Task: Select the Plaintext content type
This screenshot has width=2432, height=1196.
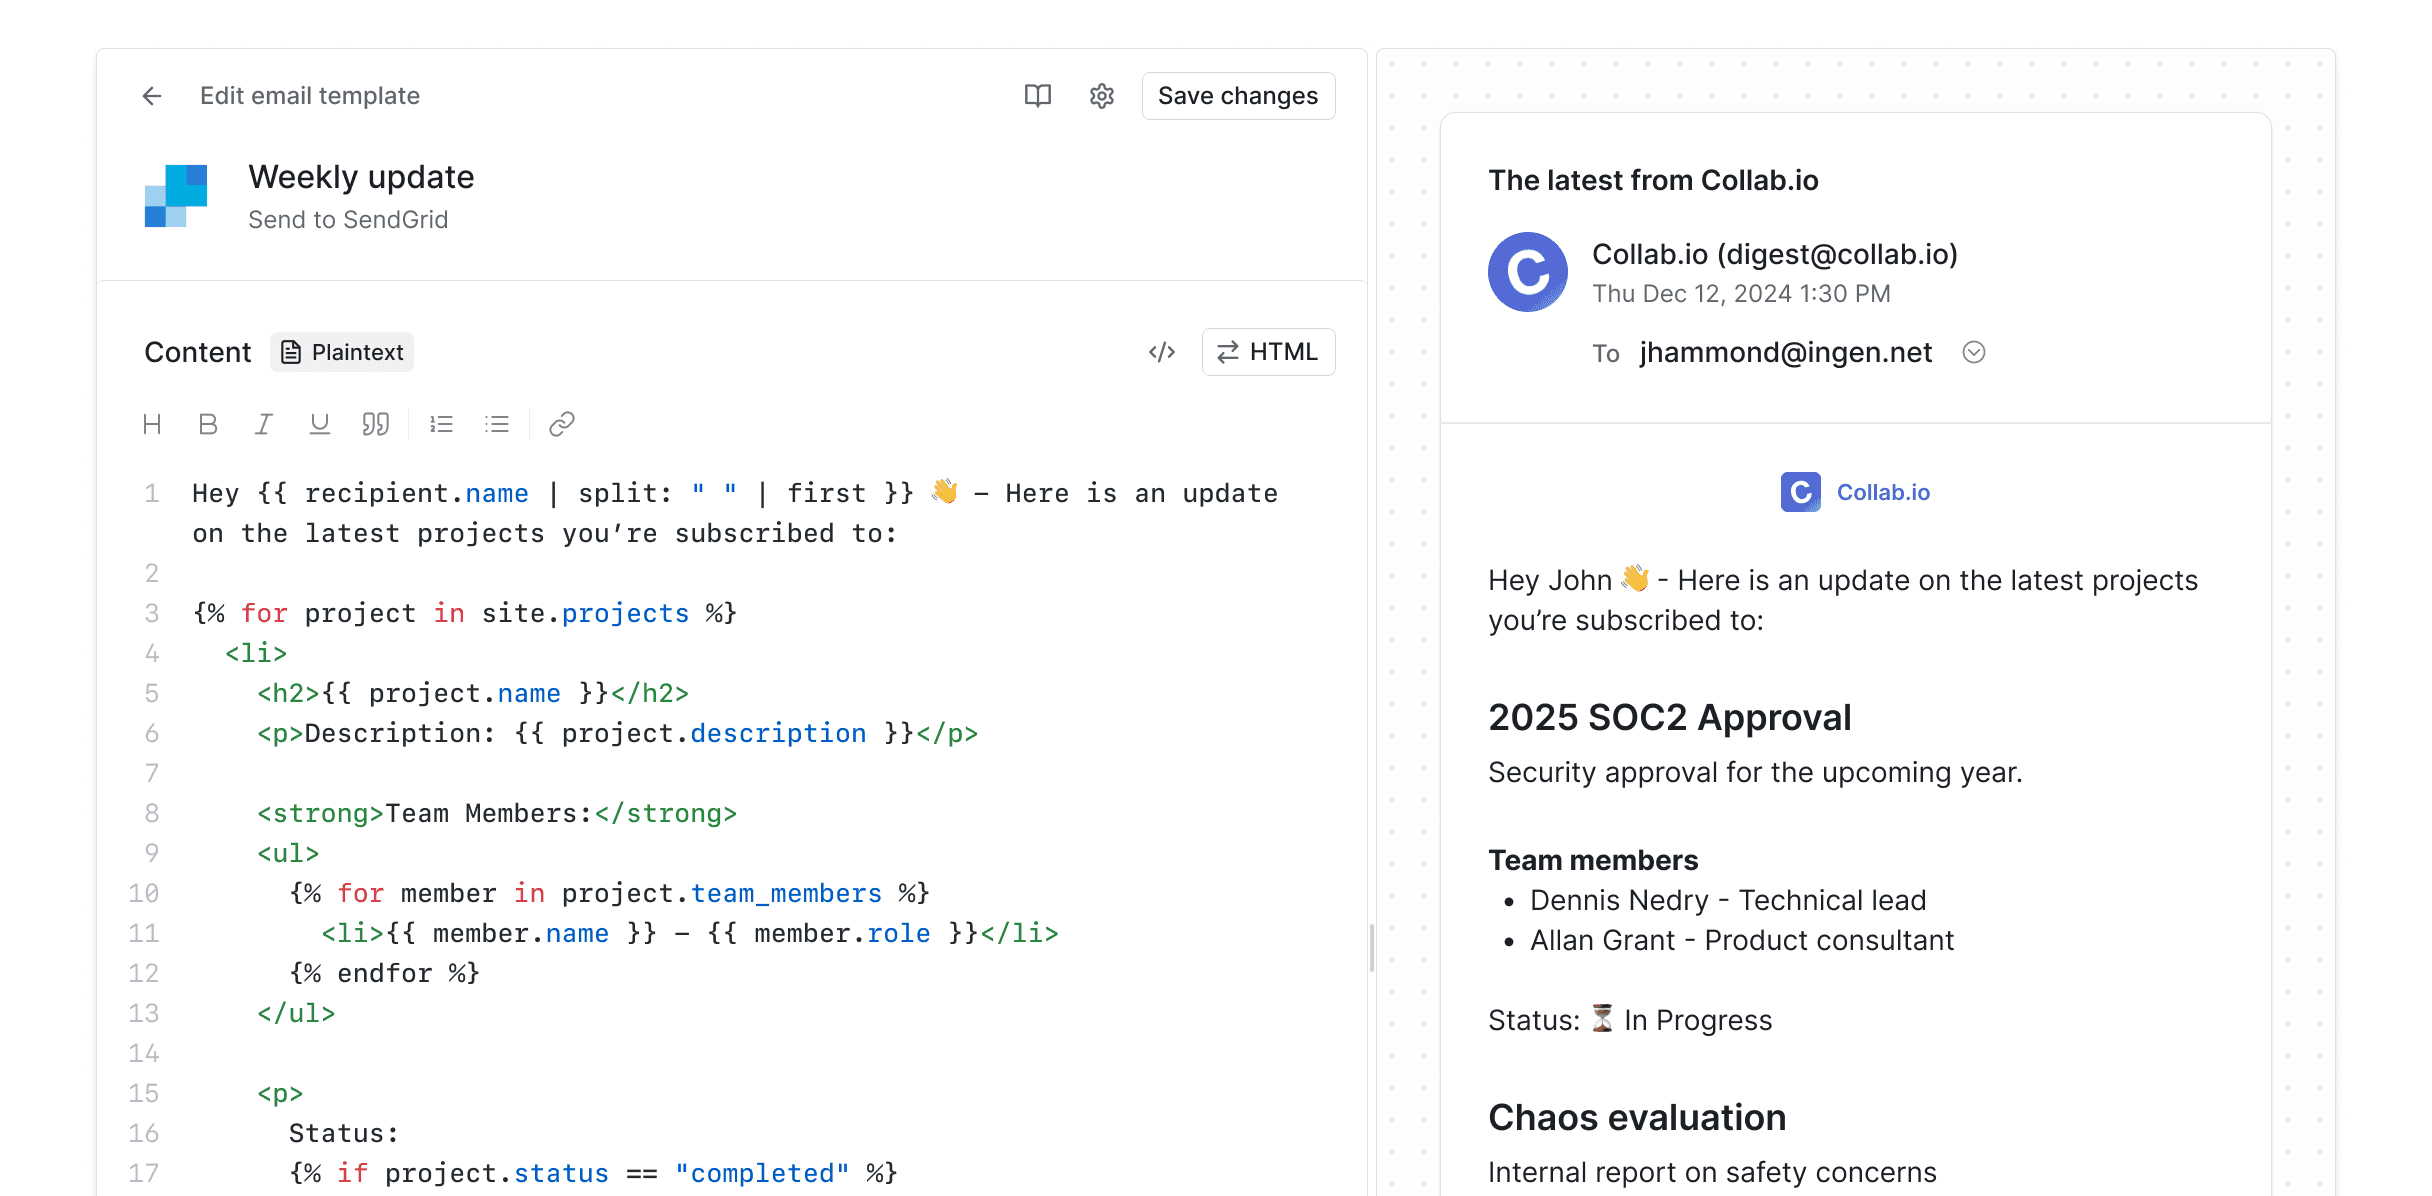Action: [x=341, y=351]
